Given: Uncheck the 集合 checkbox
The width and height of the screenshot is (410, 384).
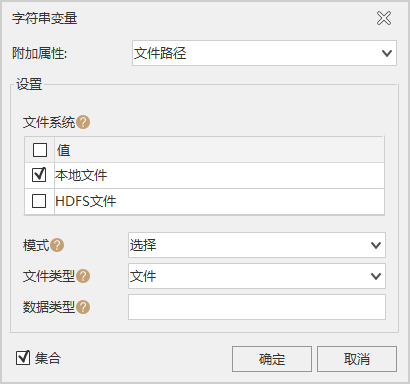Looking at the screenshot, I should 23,358.
